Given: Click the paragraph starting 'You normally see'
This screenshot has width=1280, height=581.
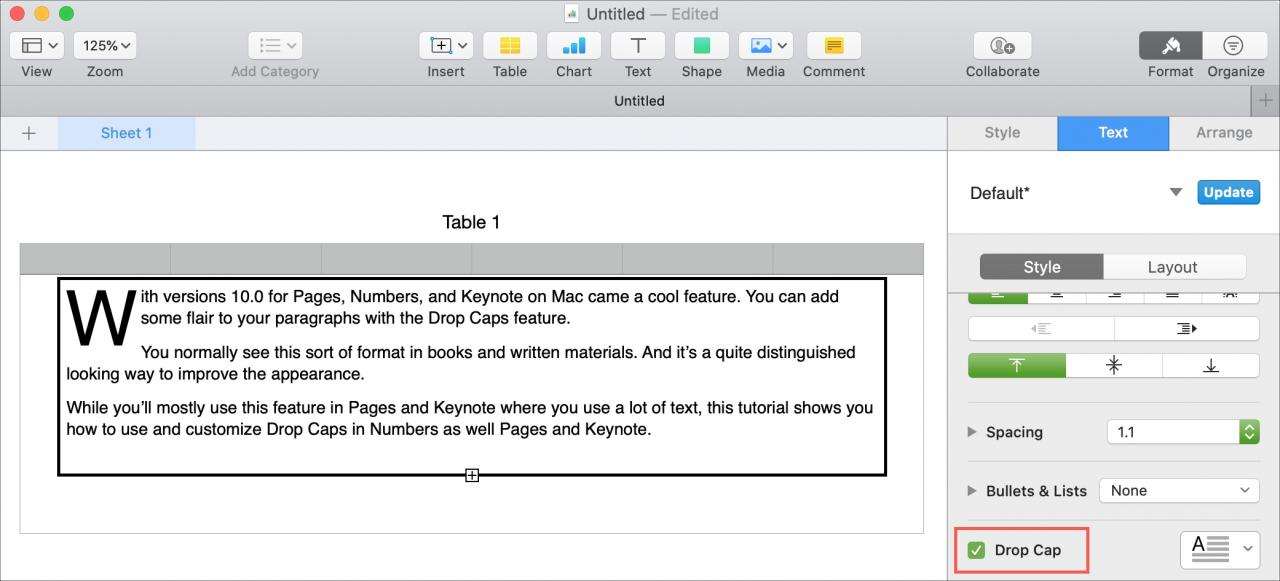Looking at the screenshot, I should 461,363.
